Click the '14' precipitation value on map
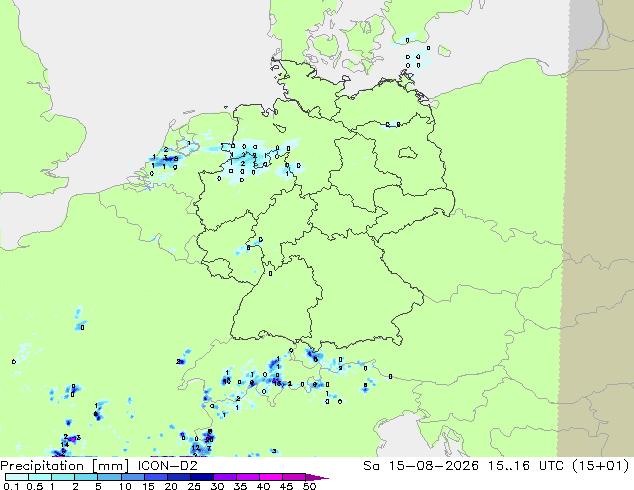 [64, 445]
